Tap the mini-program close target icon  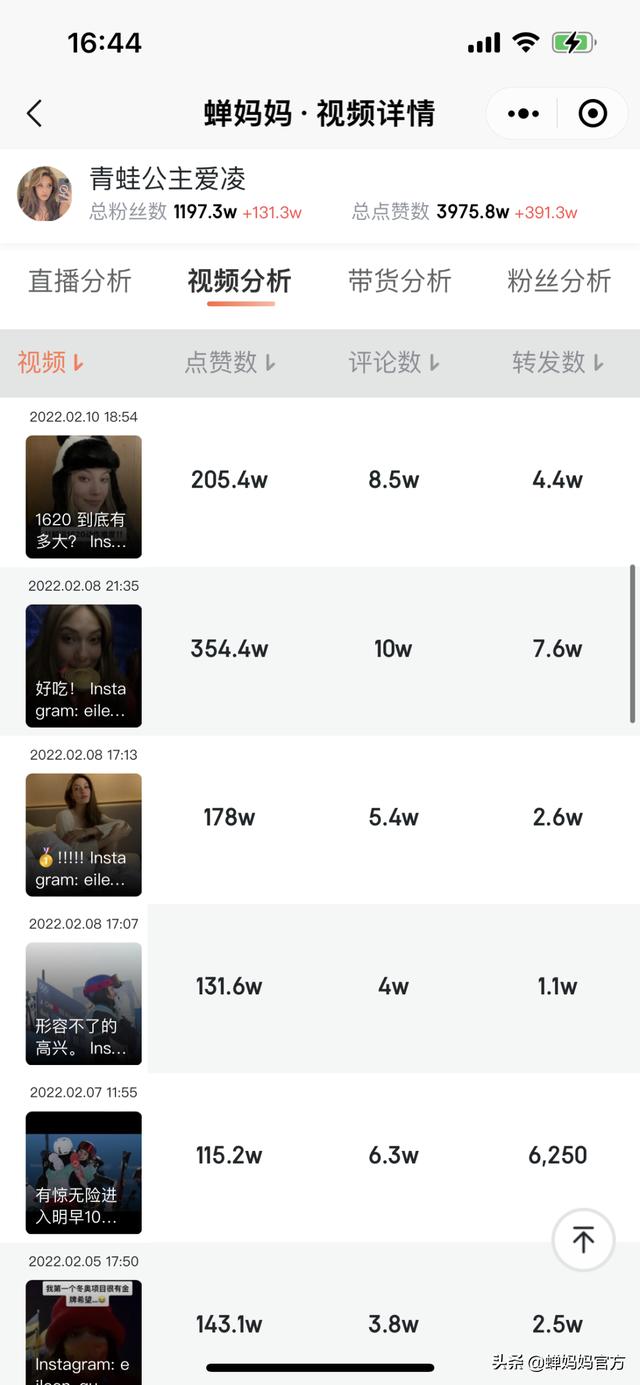coord(592,114)
